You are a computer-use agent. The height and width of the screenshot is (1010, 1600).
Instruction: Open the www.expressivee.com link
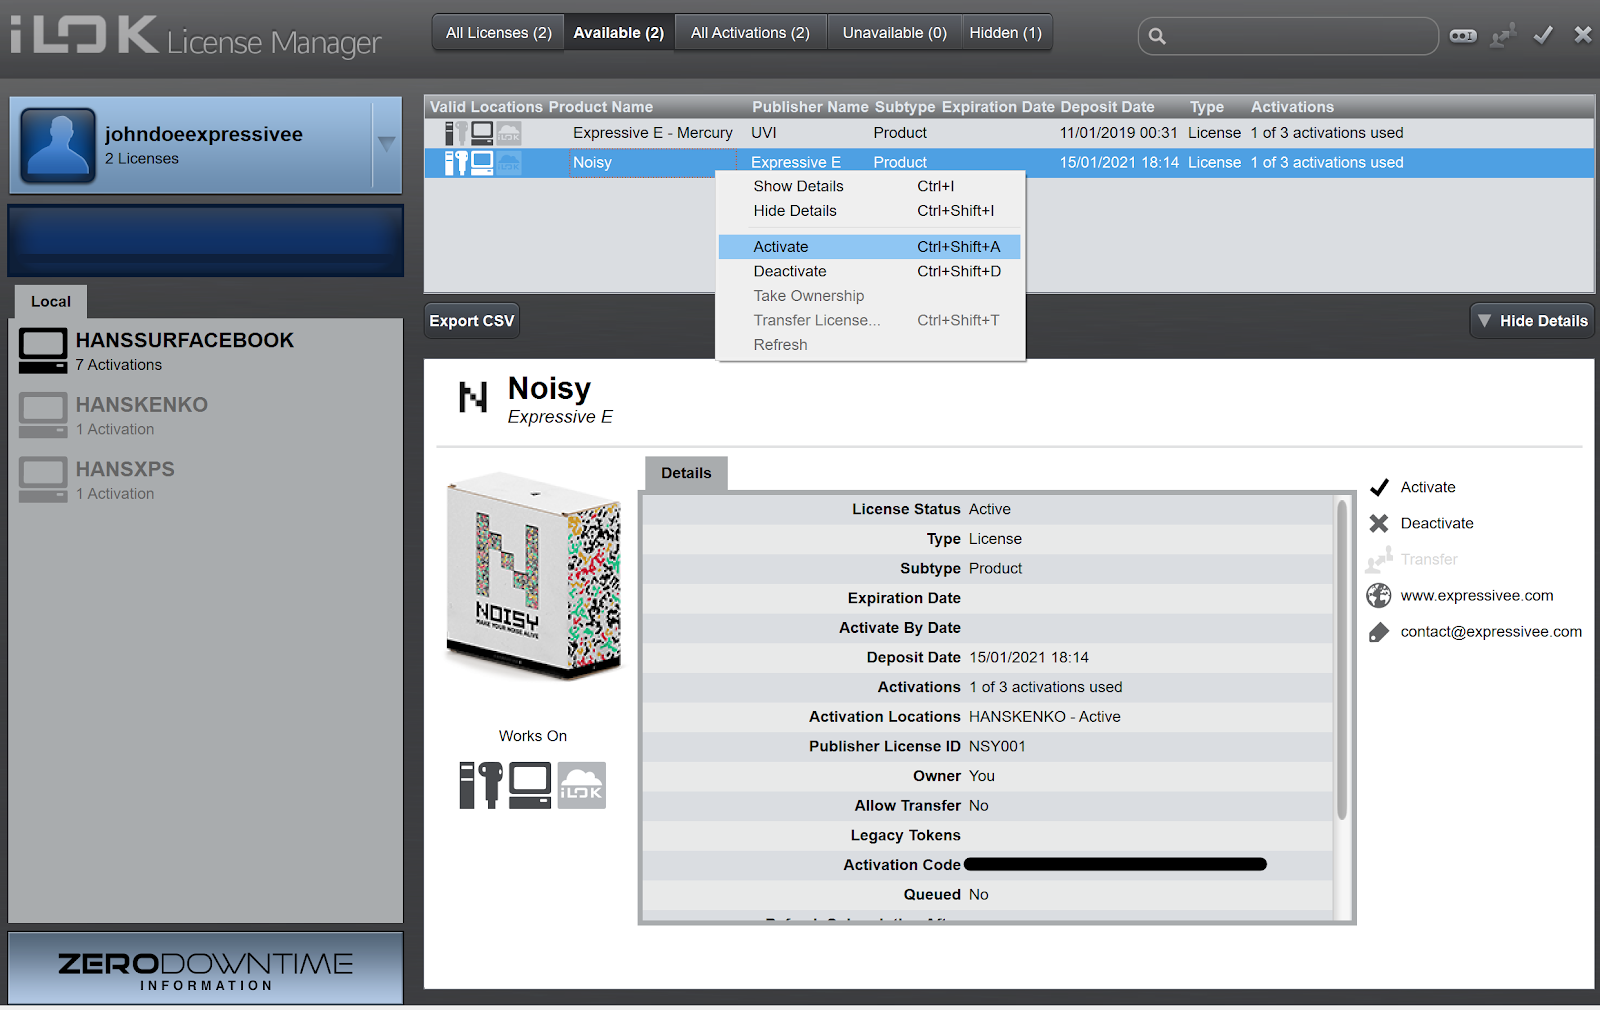[1477, 595]
